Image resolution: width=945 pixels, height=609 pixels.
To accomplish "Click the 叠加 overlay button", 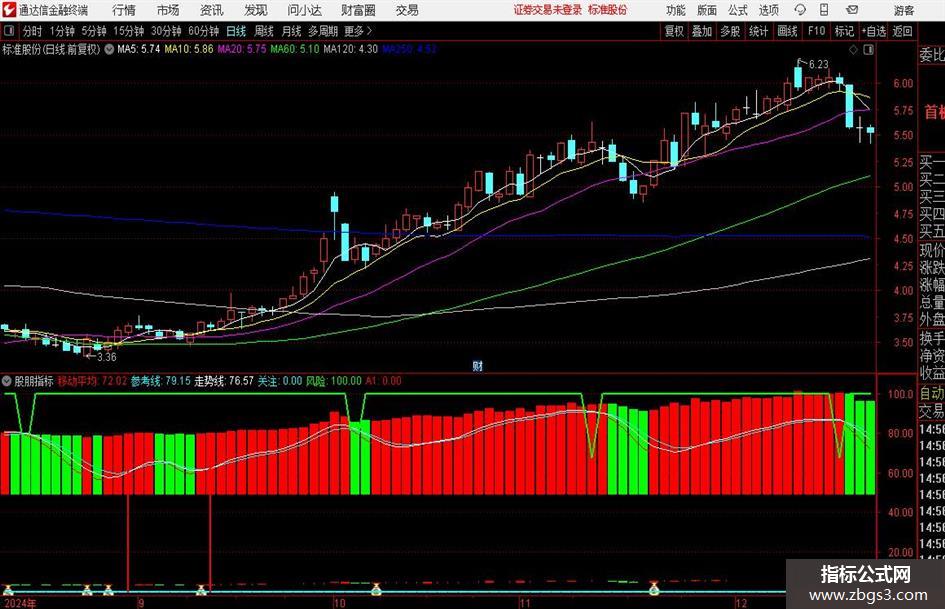I will pyautogui.click(x=702, y=31).
